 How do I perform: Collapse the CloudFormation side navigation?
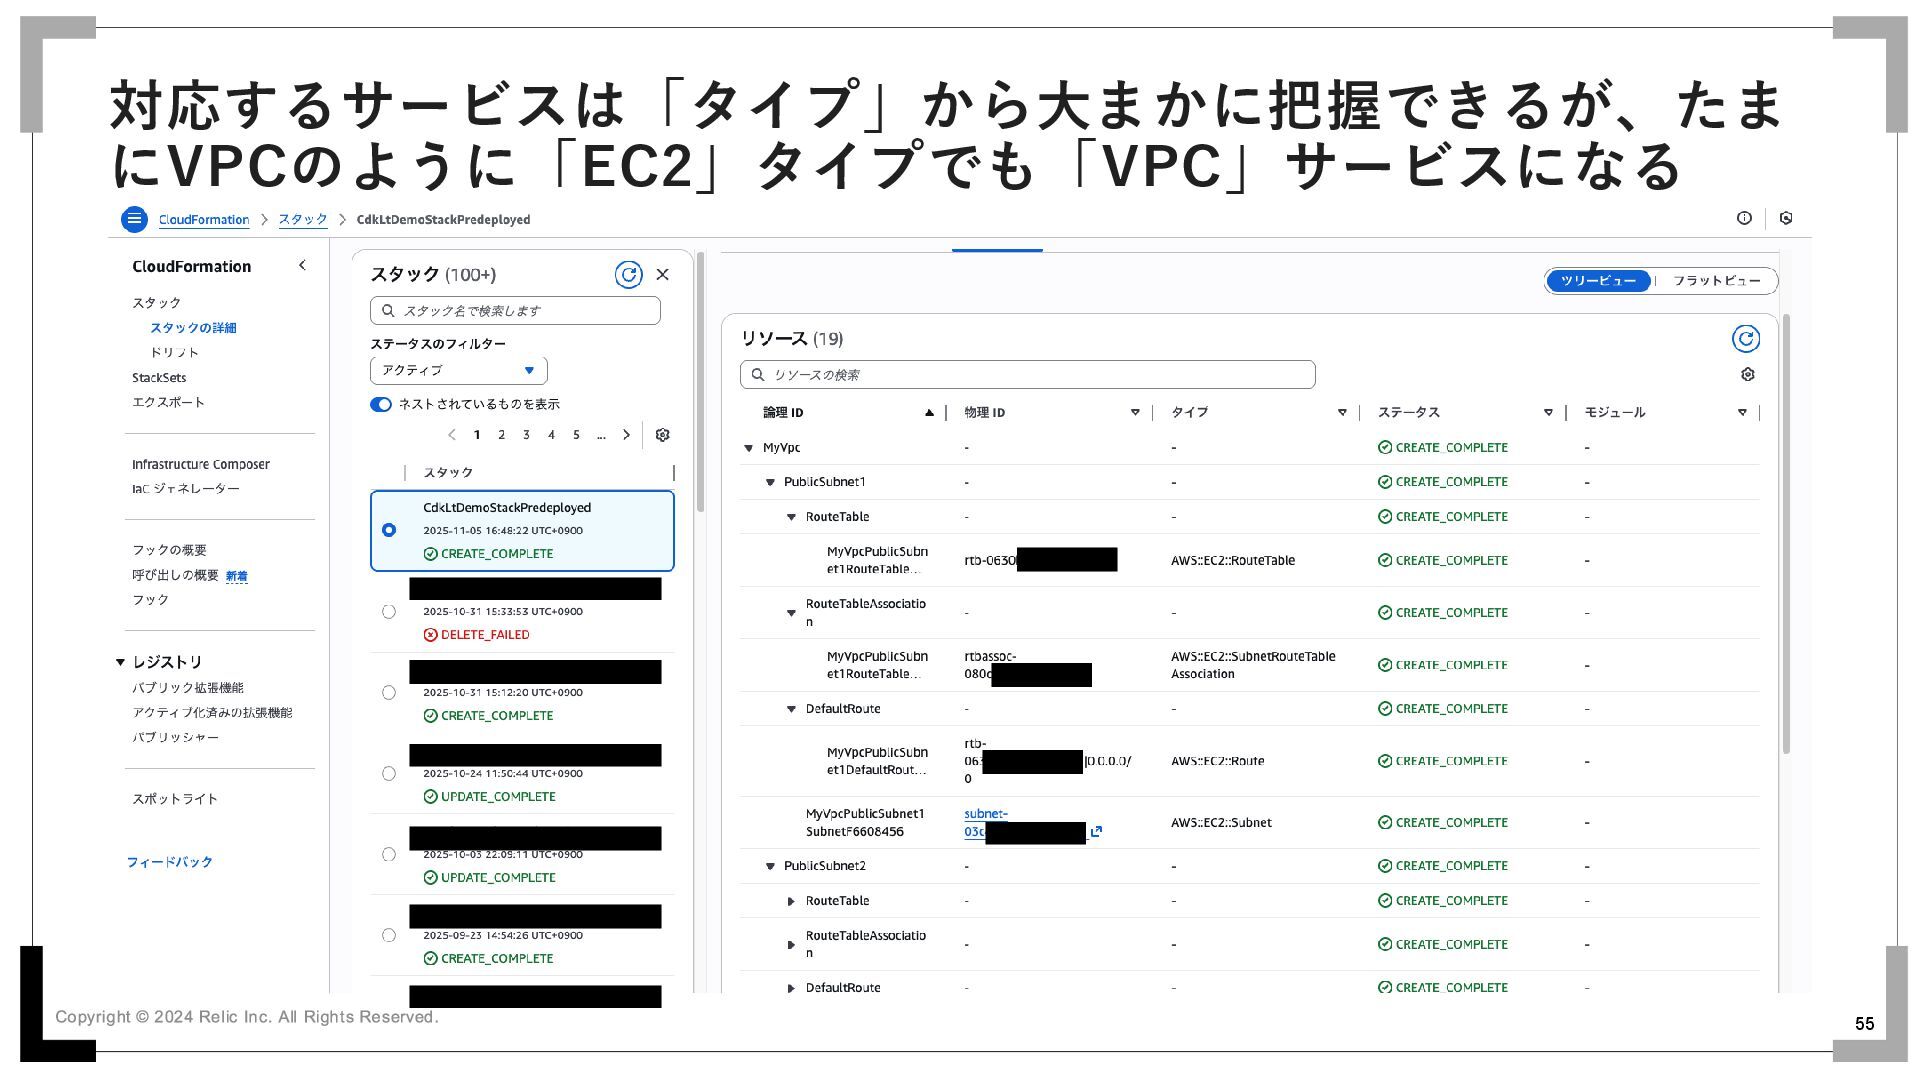(x=302, y=266)
